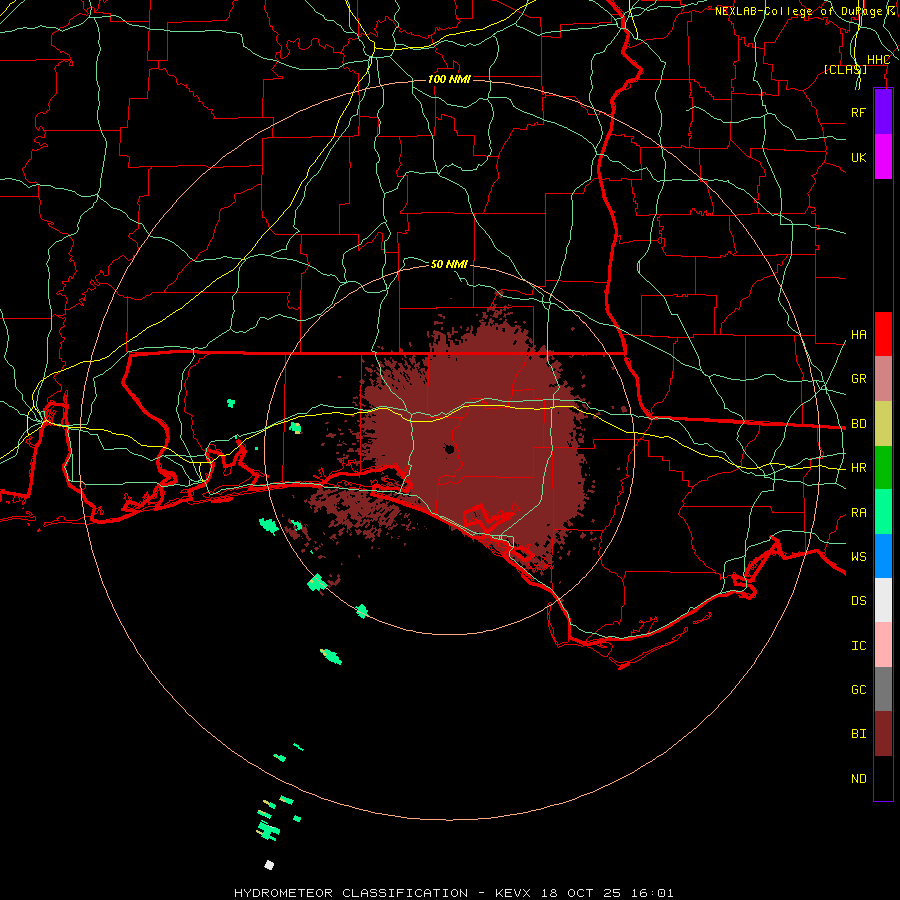Screen dimensions: 900x900
Task: Click the "HYDROMETEOR CLASSIFICATION" title text
Action: 351,893
